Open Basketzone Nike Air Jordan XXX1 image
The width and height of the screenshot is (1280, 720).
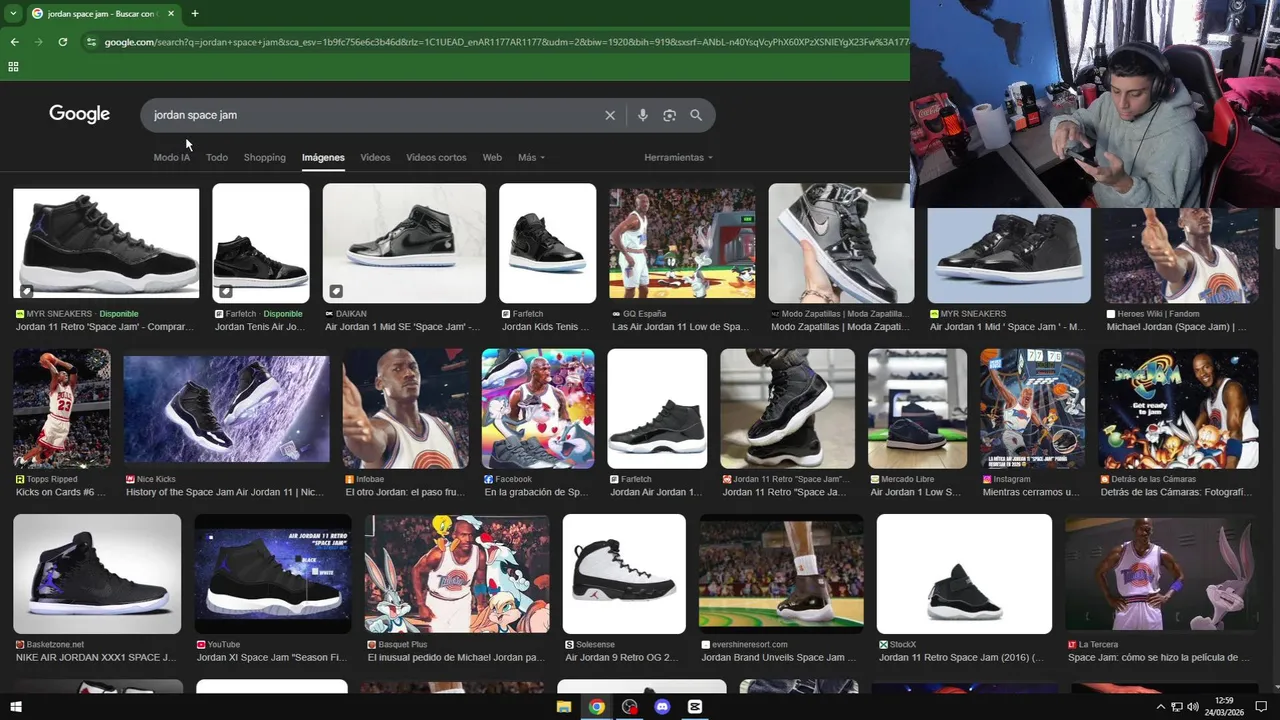tap(97, 574)
